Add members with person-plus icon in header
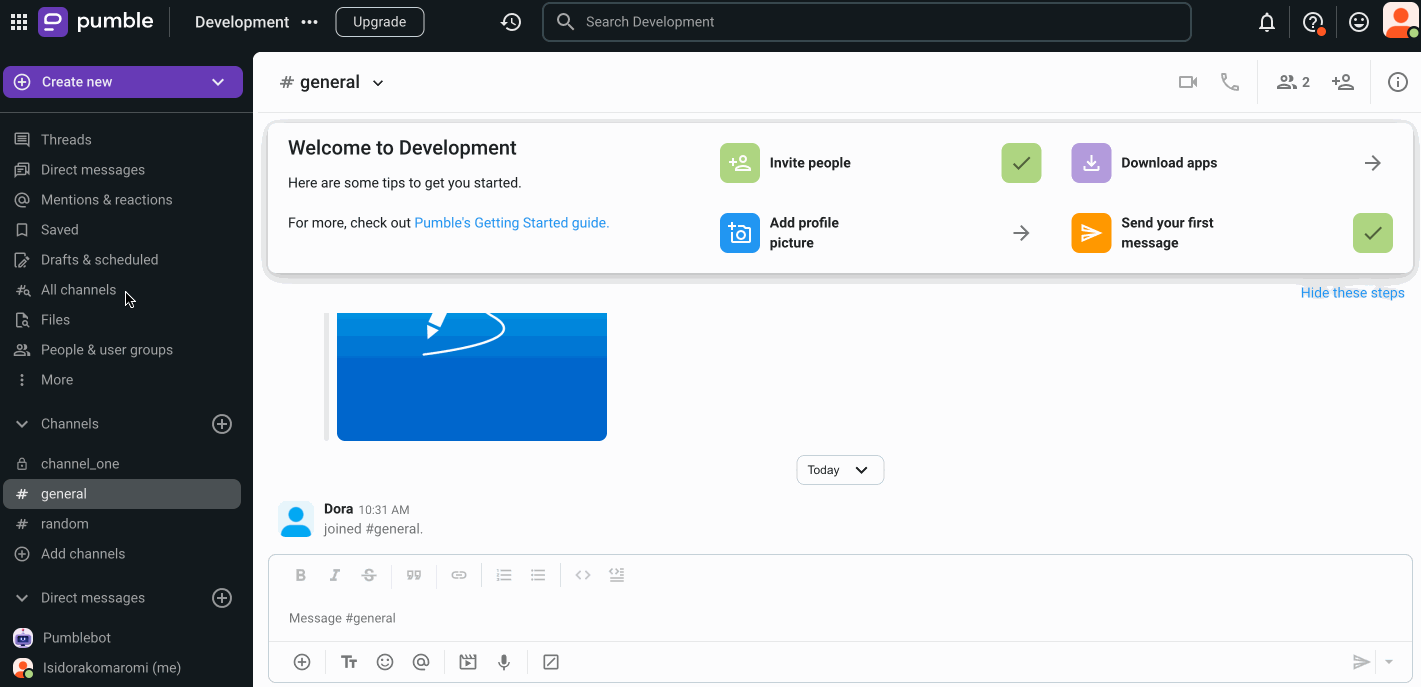This screenshot has height=687, width=1421. coord(1343,82)
